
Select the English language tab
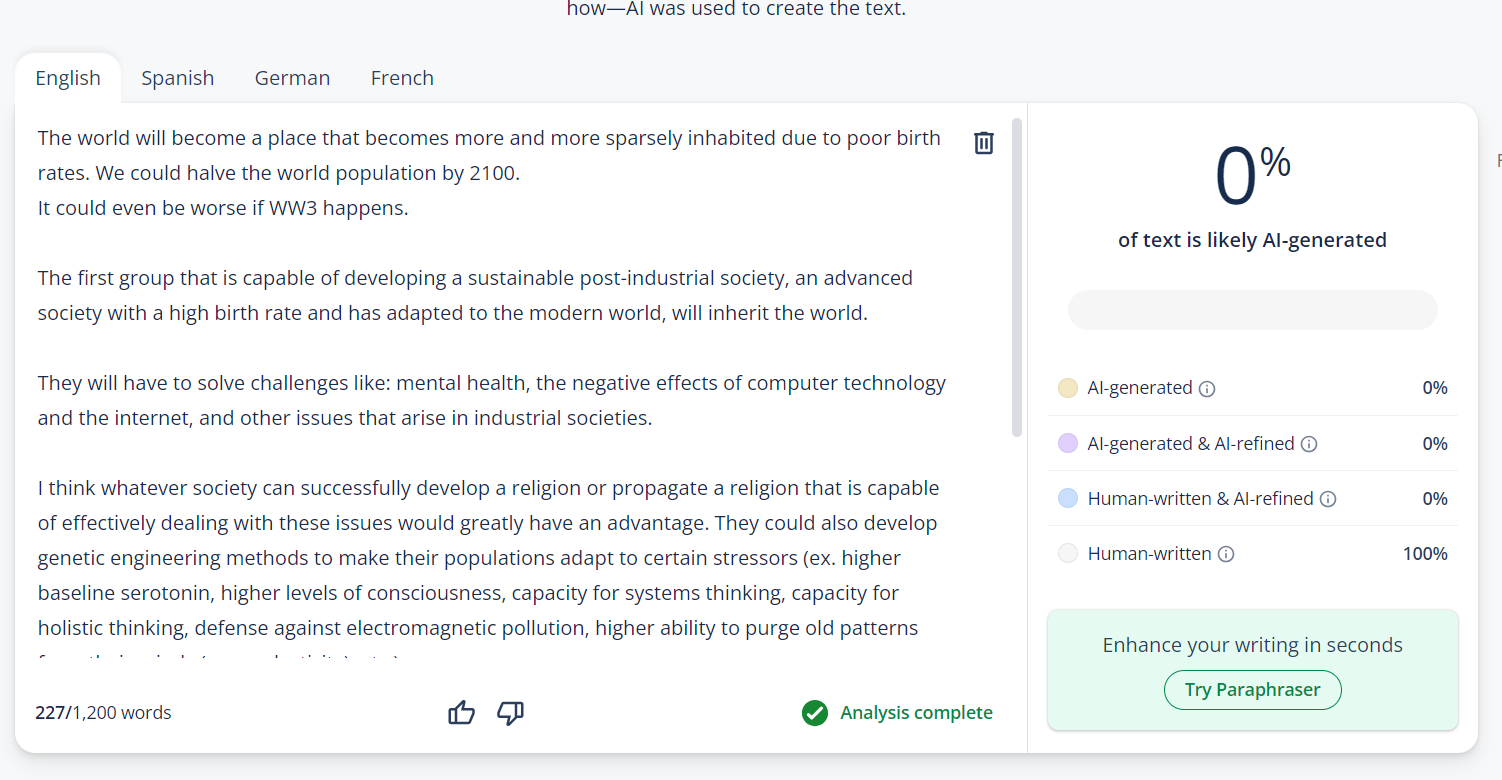point(68,78)
